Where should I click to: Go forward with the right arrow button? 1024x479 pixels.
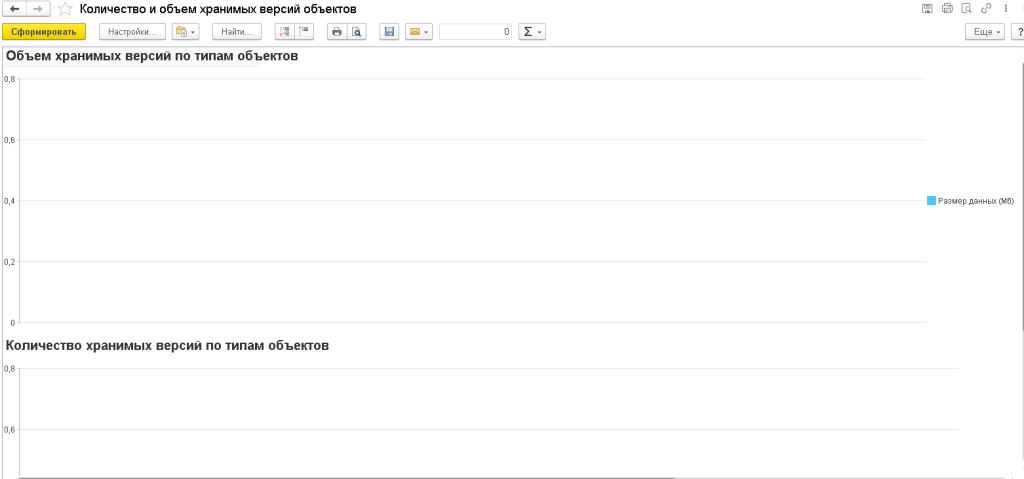pos(38,9)
